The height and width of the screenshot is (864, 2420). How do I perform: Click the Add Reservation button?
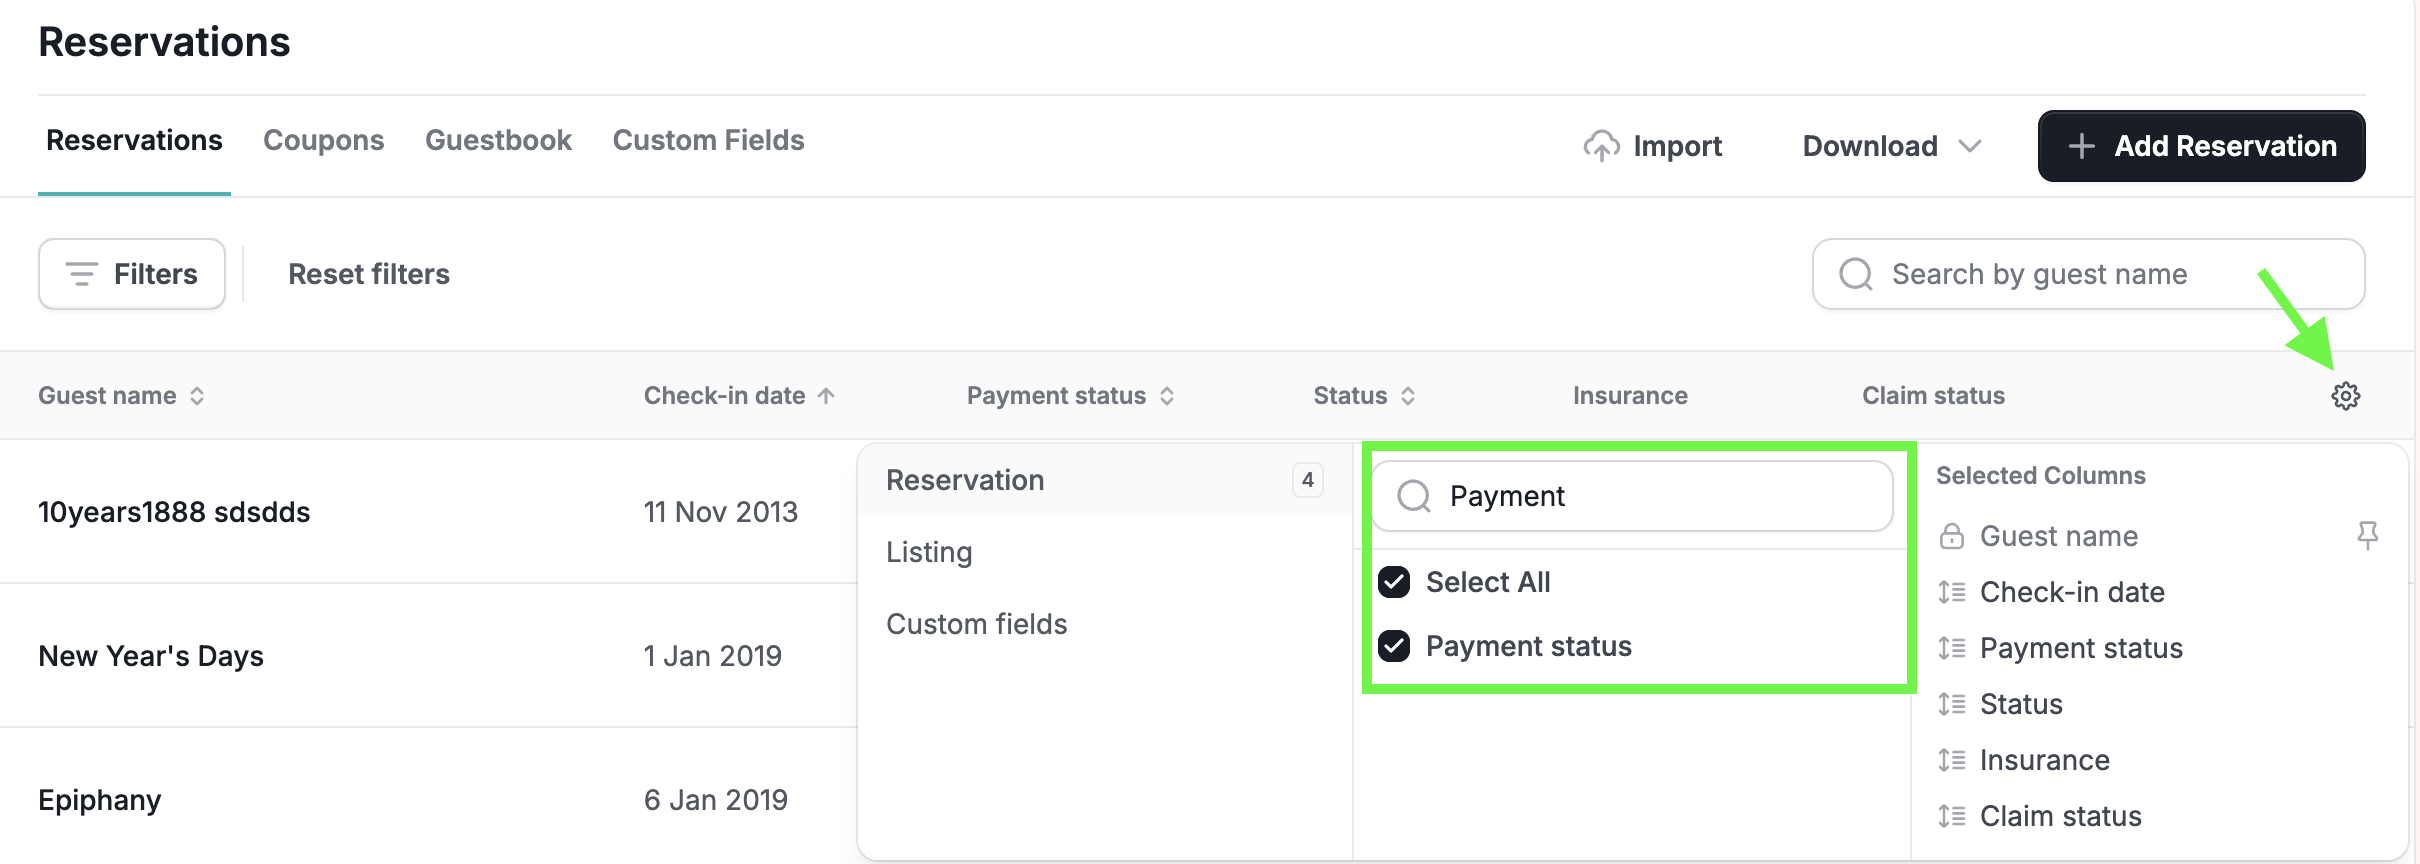[x=2201, y=146]
